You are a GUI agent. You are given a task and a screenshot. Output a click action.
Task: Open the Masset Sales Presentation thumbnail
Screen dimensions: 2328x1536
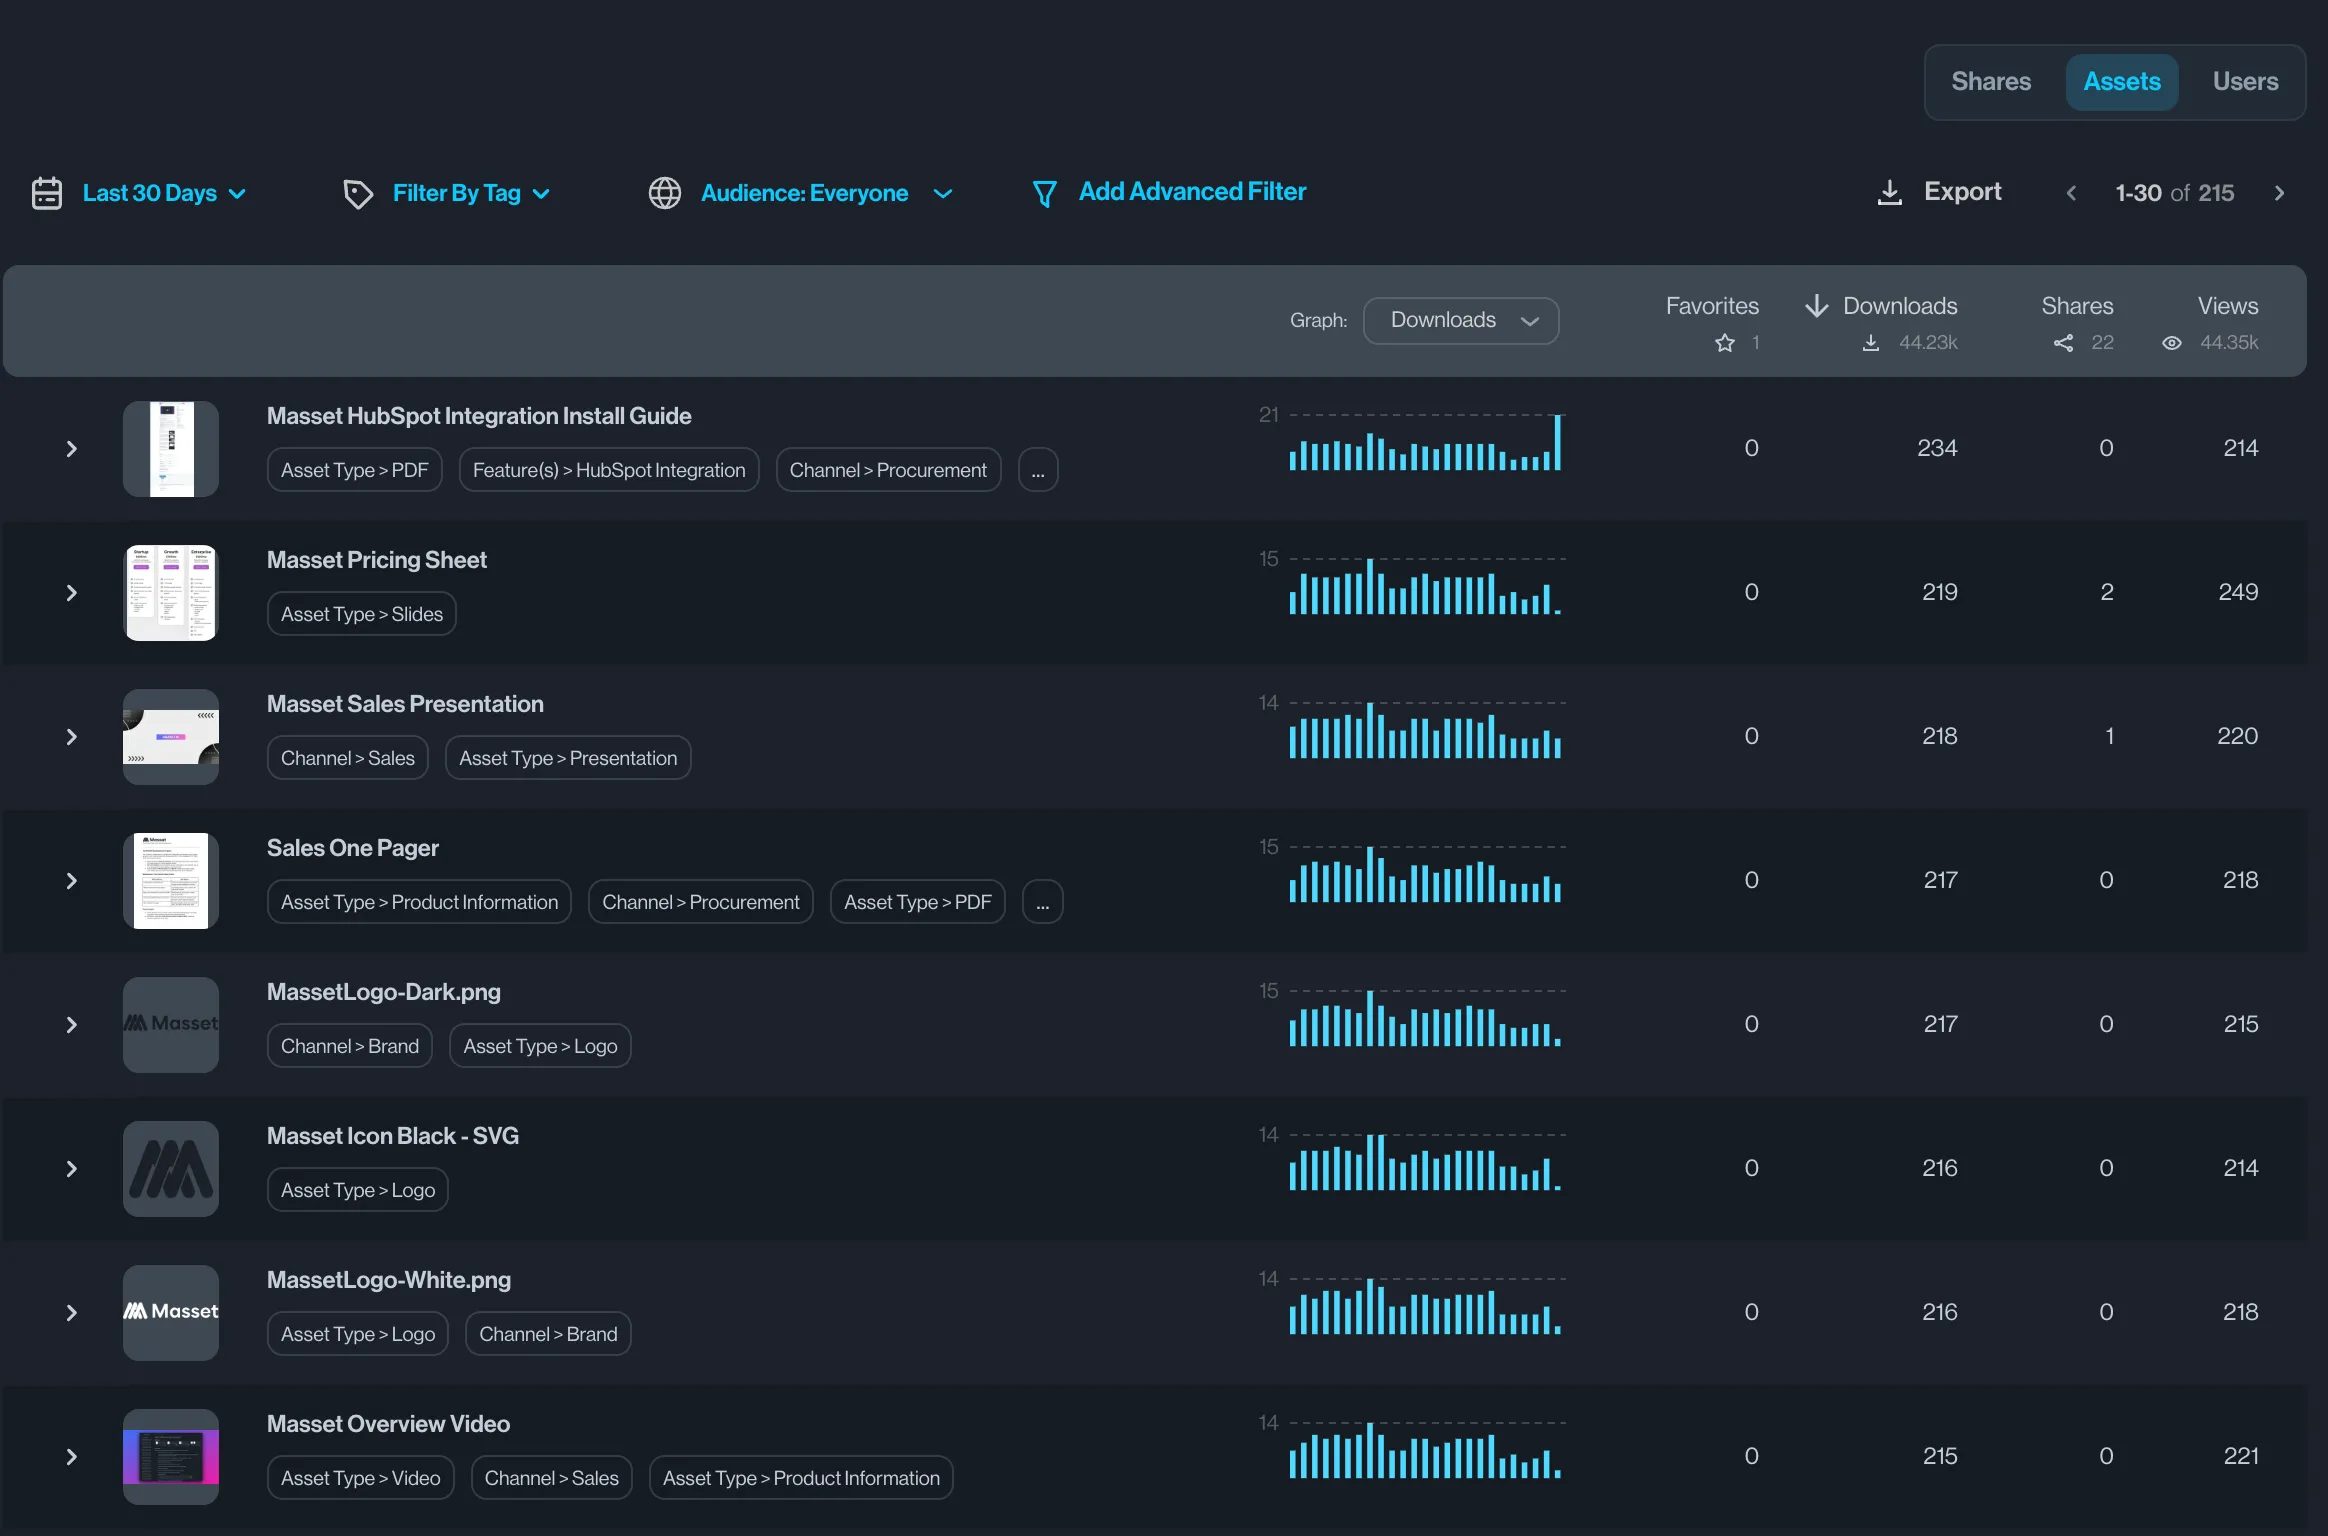pos(171,737)
